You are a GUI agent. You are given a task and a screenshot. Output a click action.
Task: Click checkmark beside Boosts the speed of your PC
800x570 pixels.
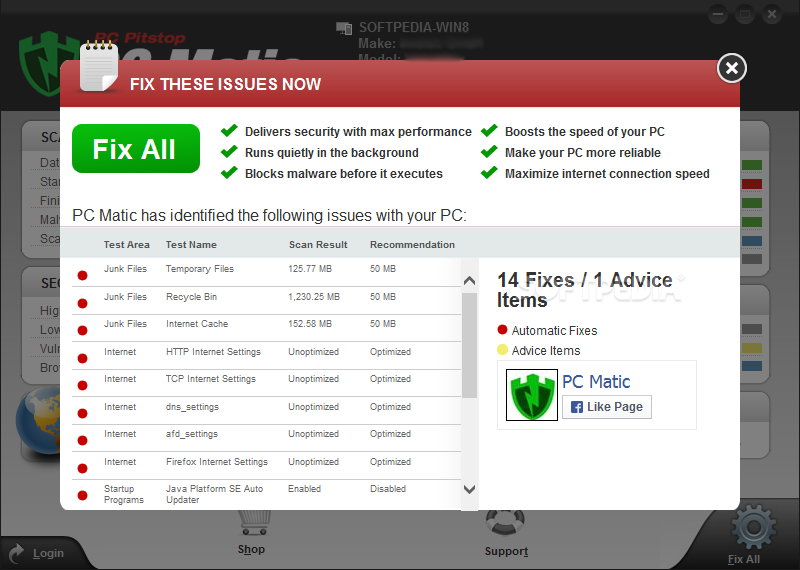489,130
